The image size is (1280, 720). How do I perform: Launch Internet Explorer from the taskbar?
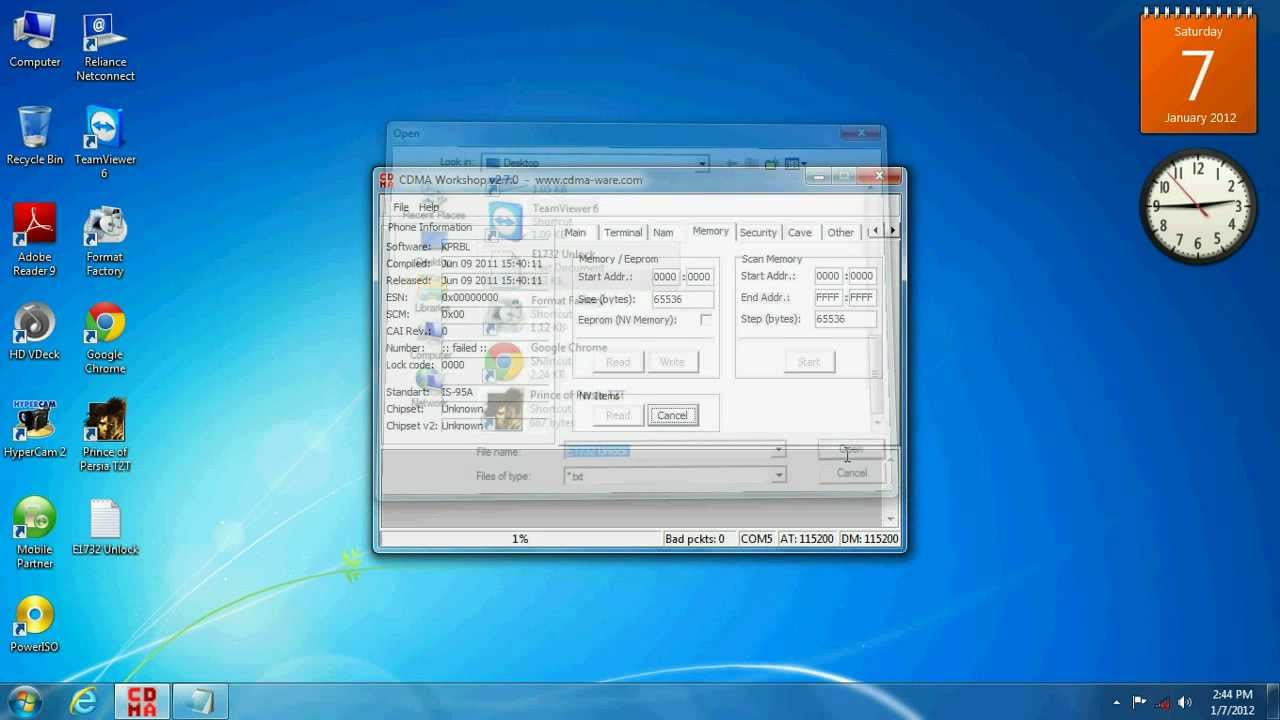point(84,702)
